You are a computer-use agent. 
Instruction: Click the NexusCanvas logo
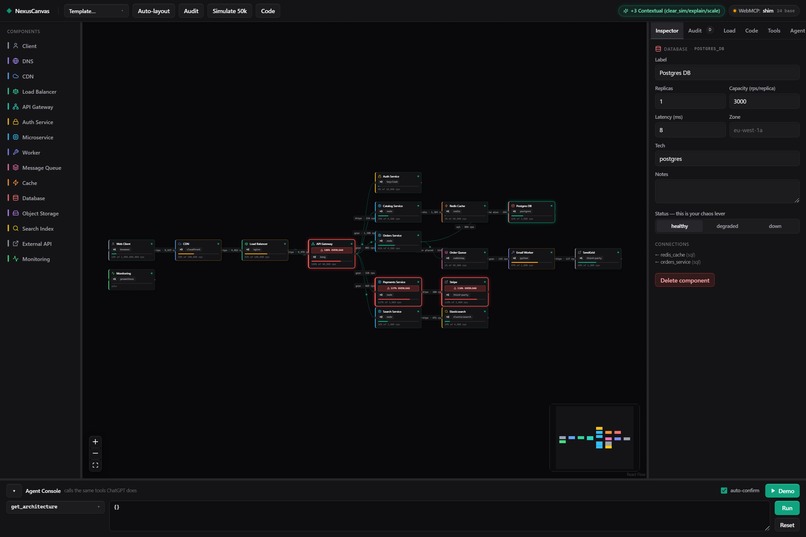click(x=28, y=11)
